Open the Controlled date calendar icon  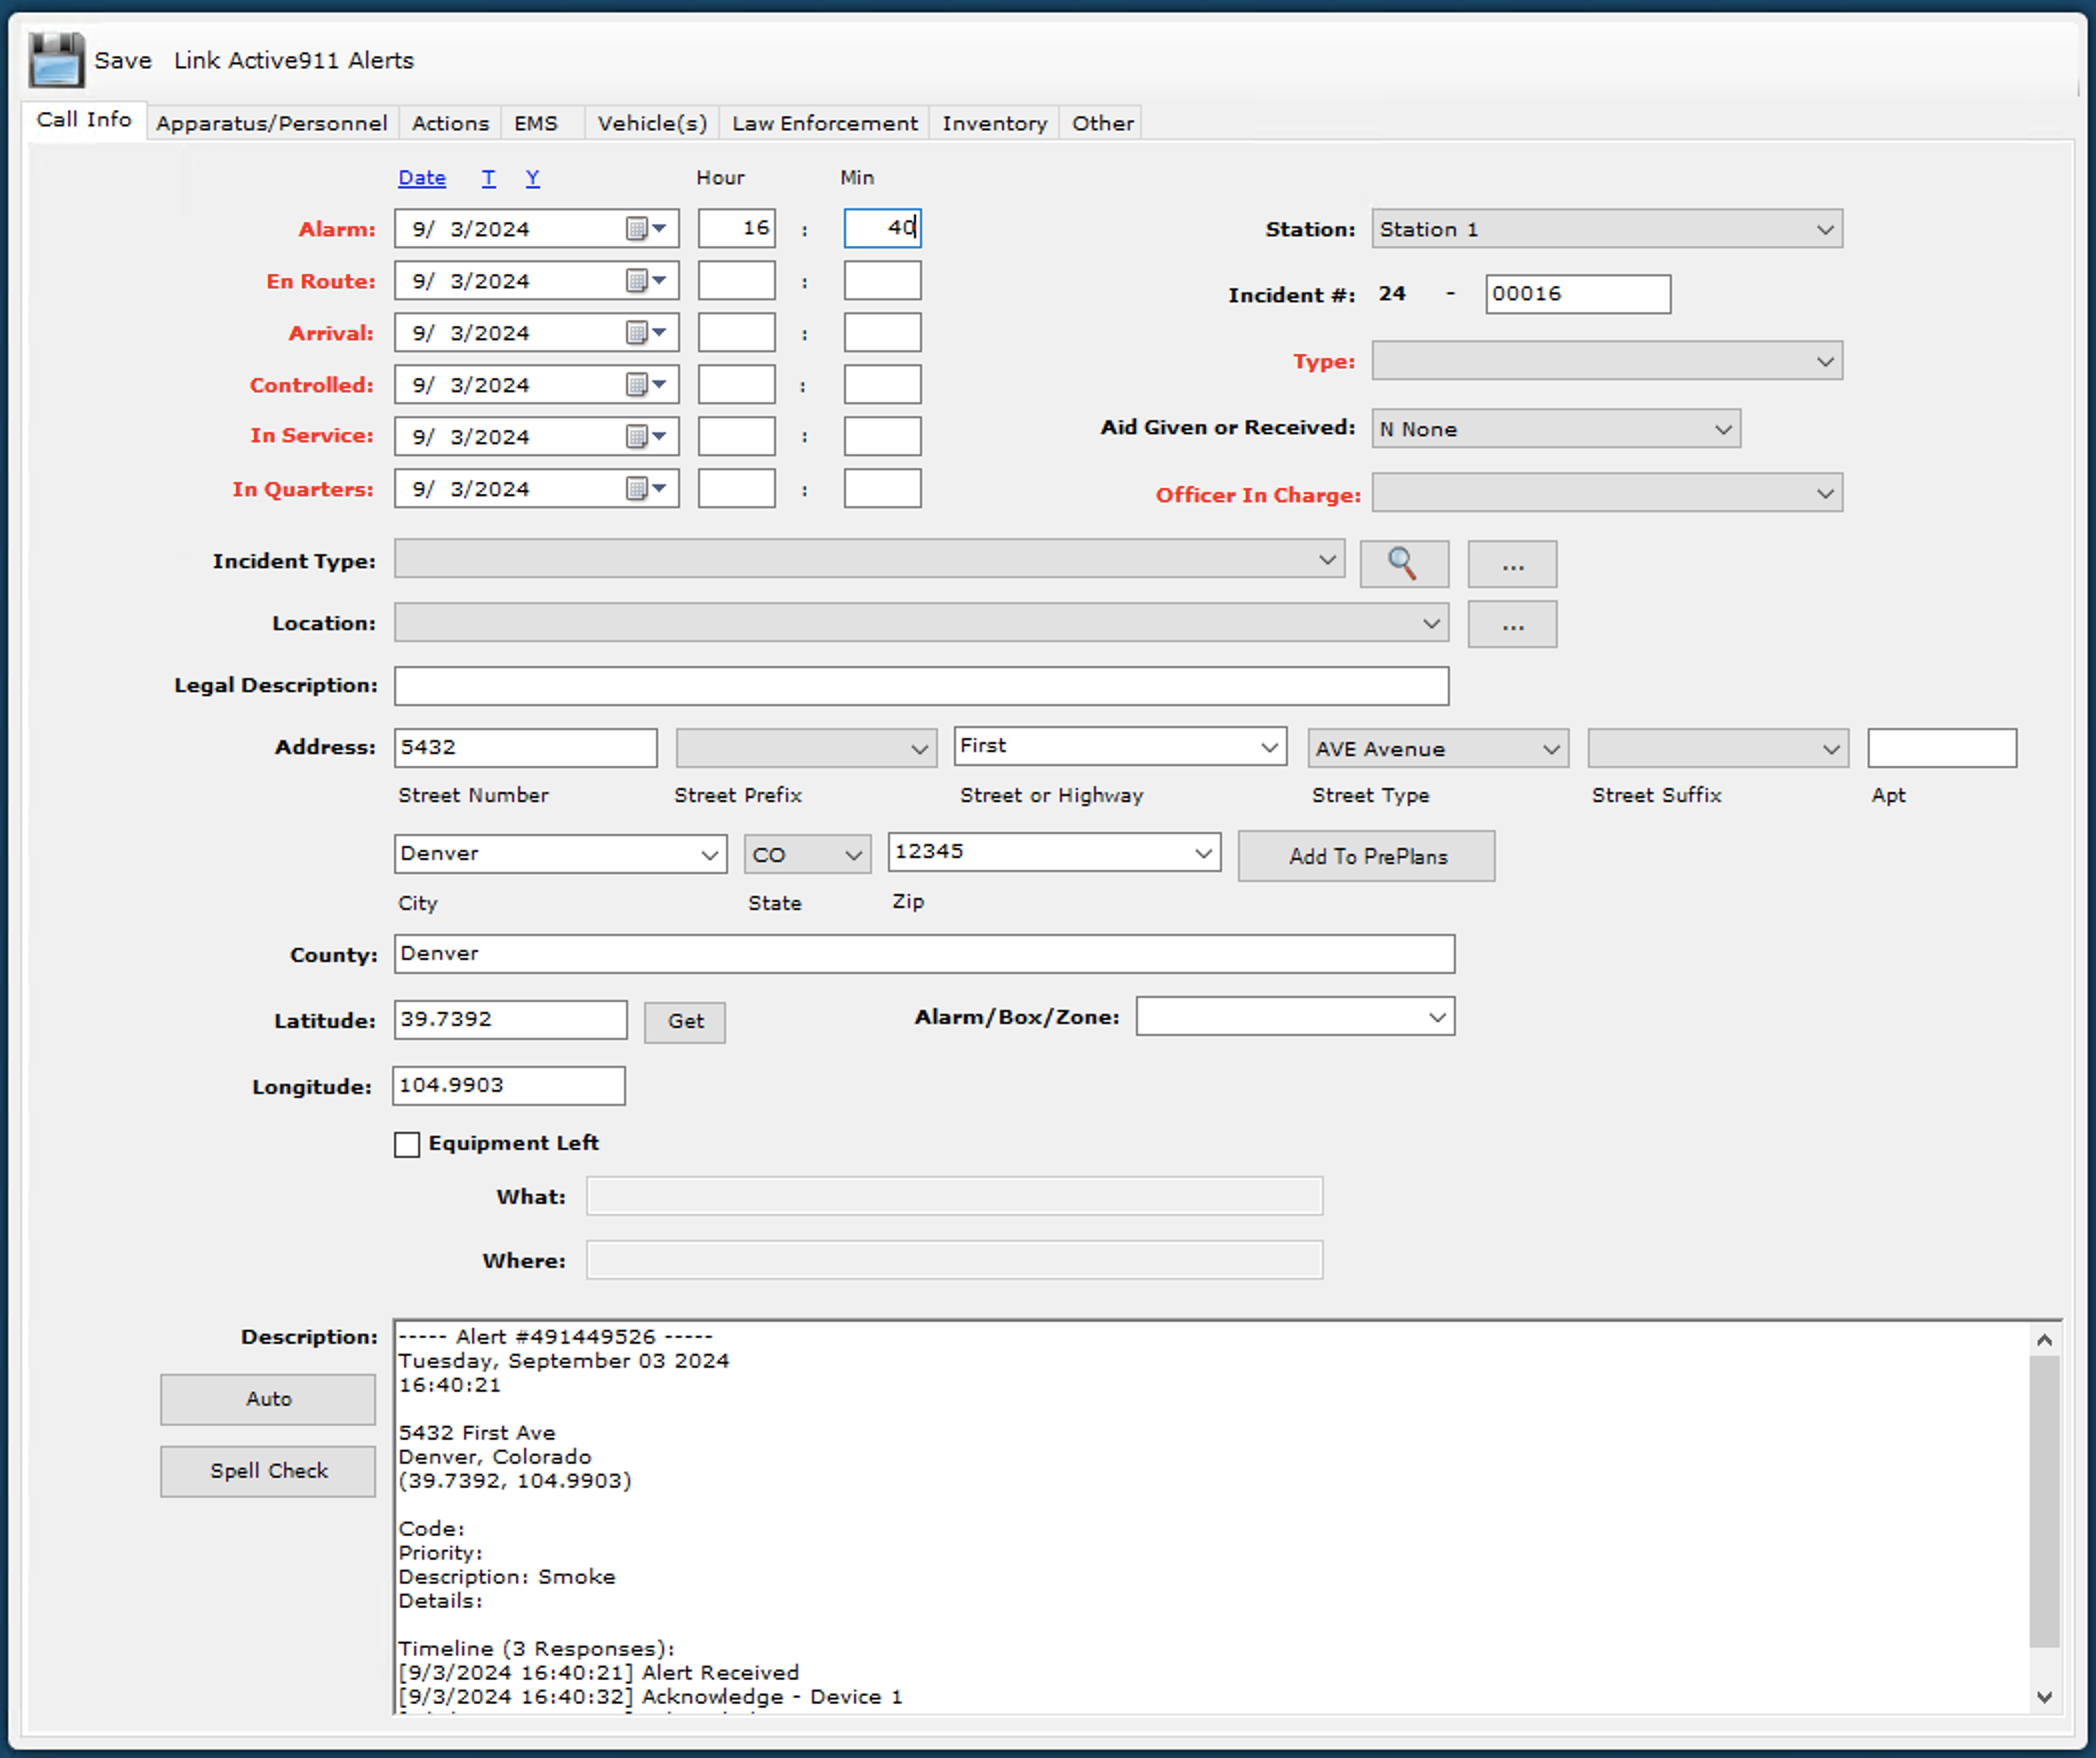(x=637, y=385)
